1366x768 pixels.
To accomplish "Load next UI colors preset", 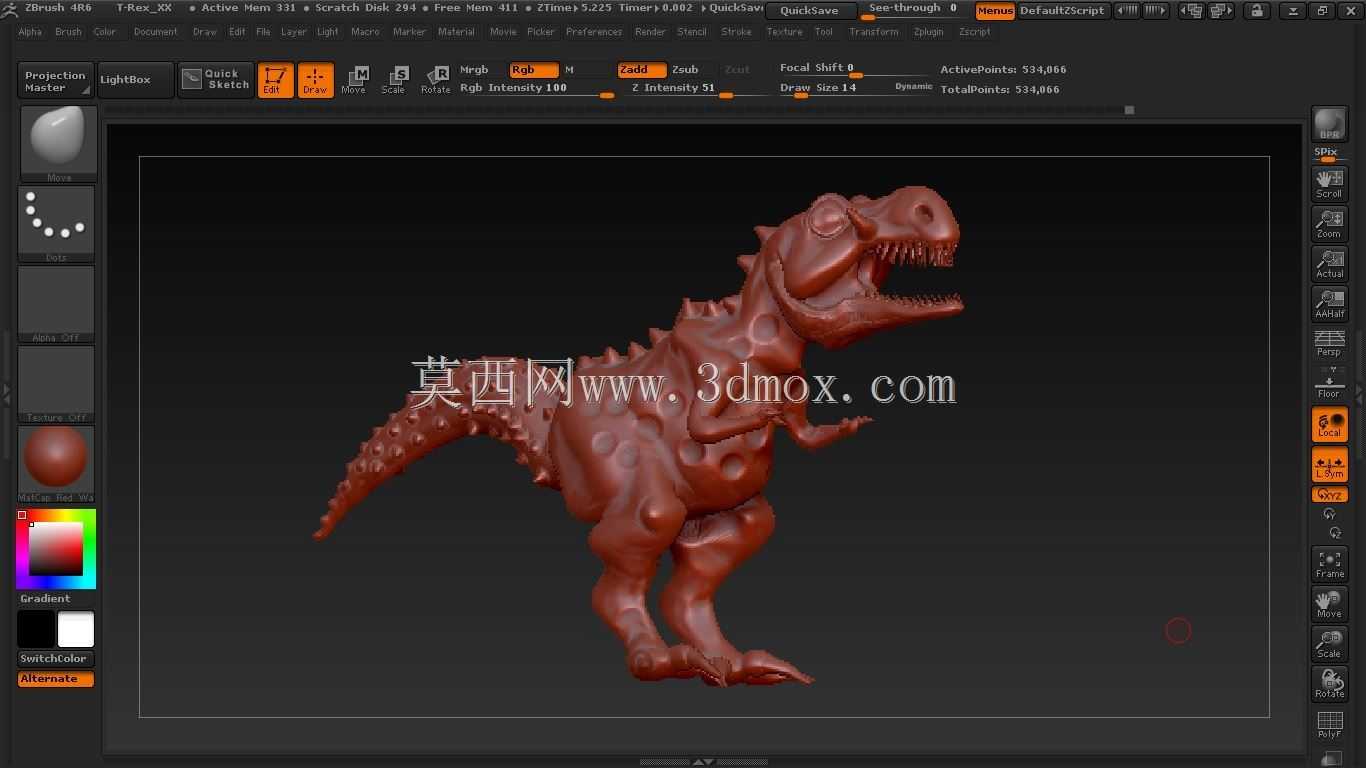I will pyautogui.click(x=1155, y=11).
